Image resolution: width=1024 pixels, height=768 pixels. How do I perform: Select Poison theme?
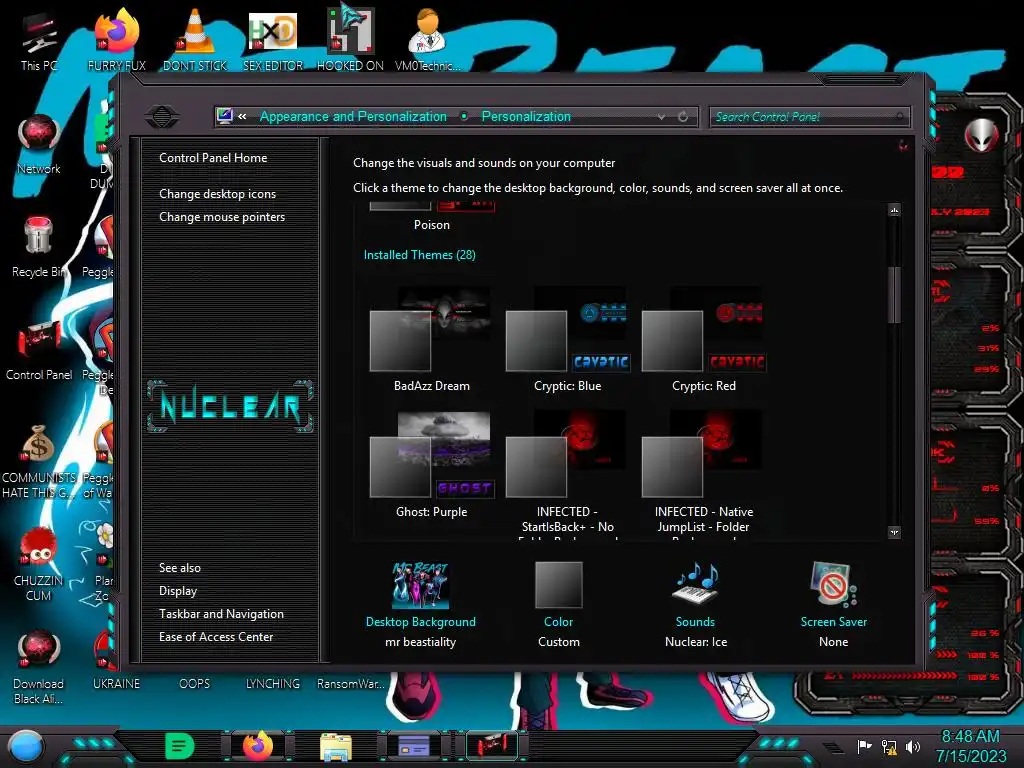[431, 217]
